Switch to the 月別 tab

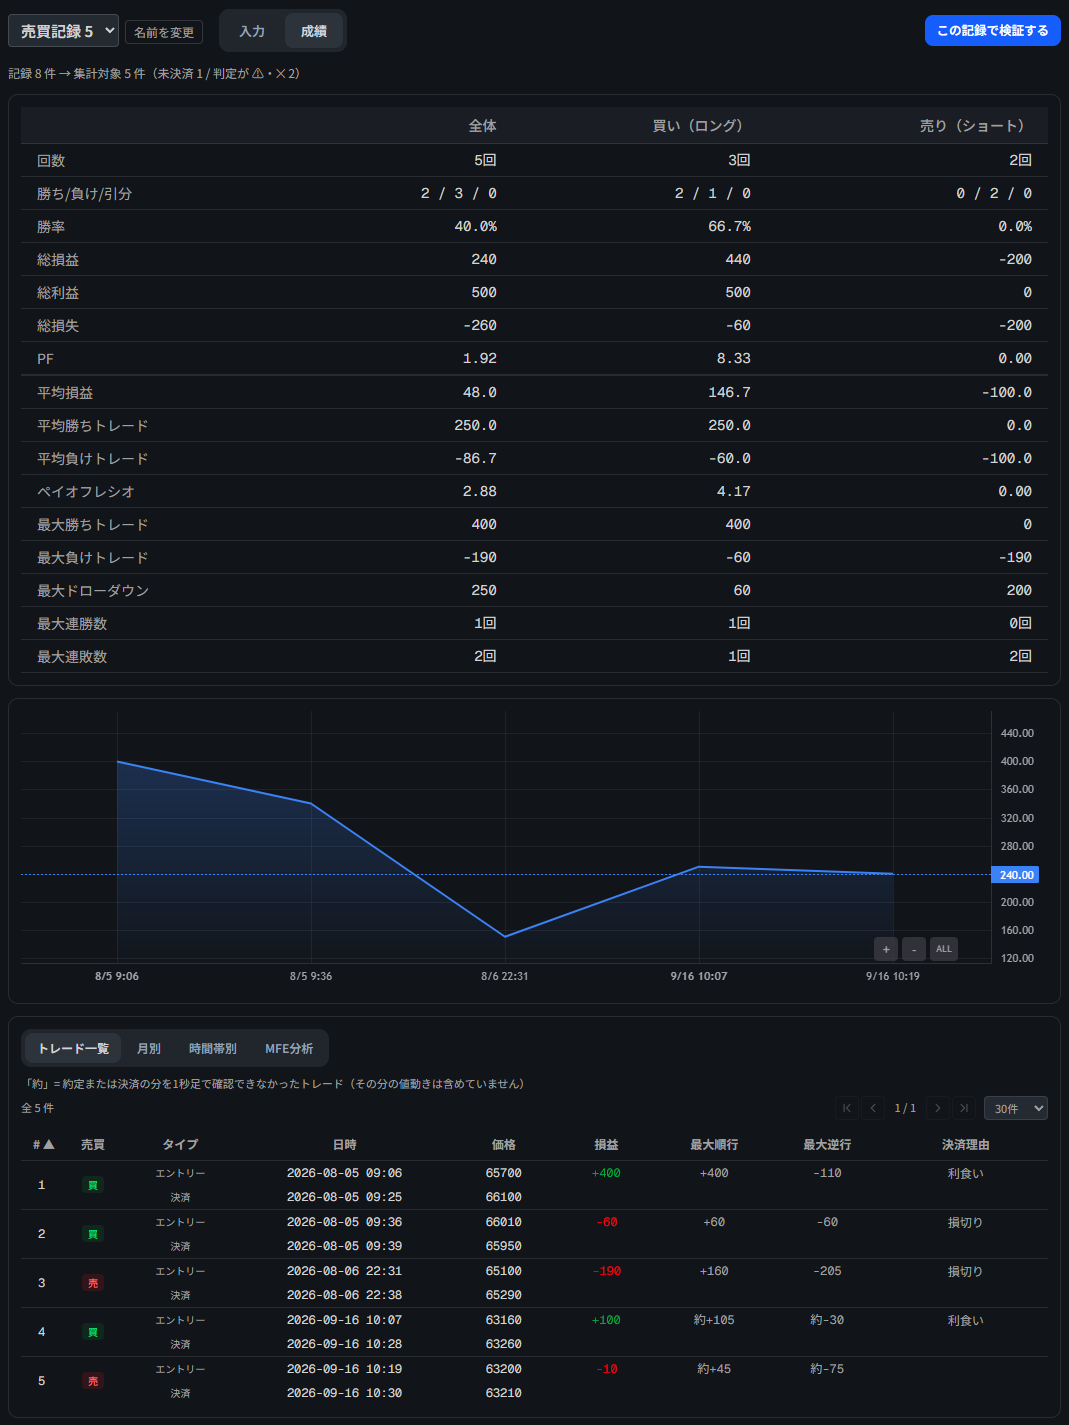pos(149,1048)
